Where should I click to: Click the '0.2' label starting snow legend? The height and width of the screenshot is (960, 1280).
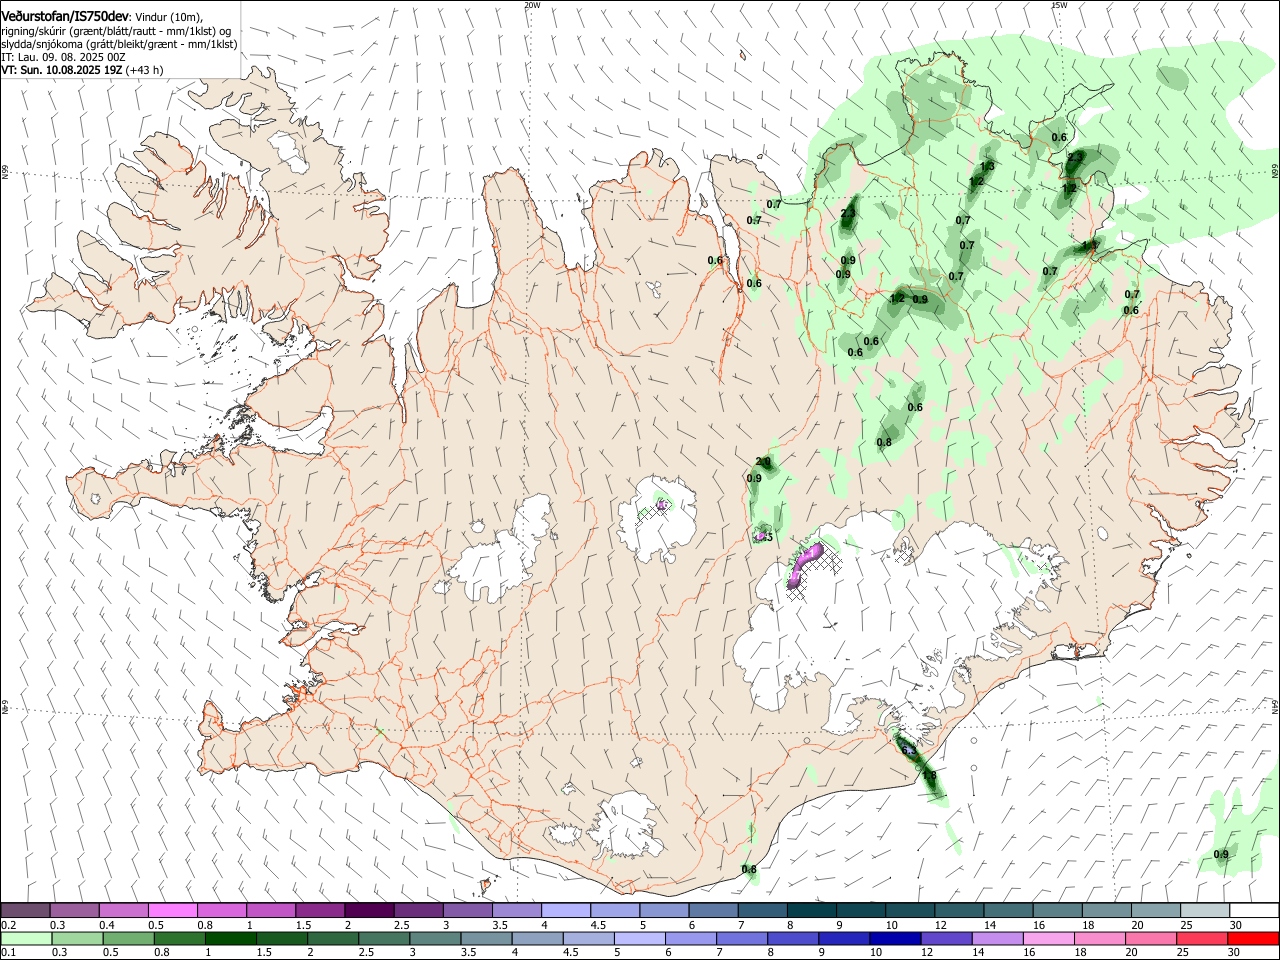[x=9, y=925]
